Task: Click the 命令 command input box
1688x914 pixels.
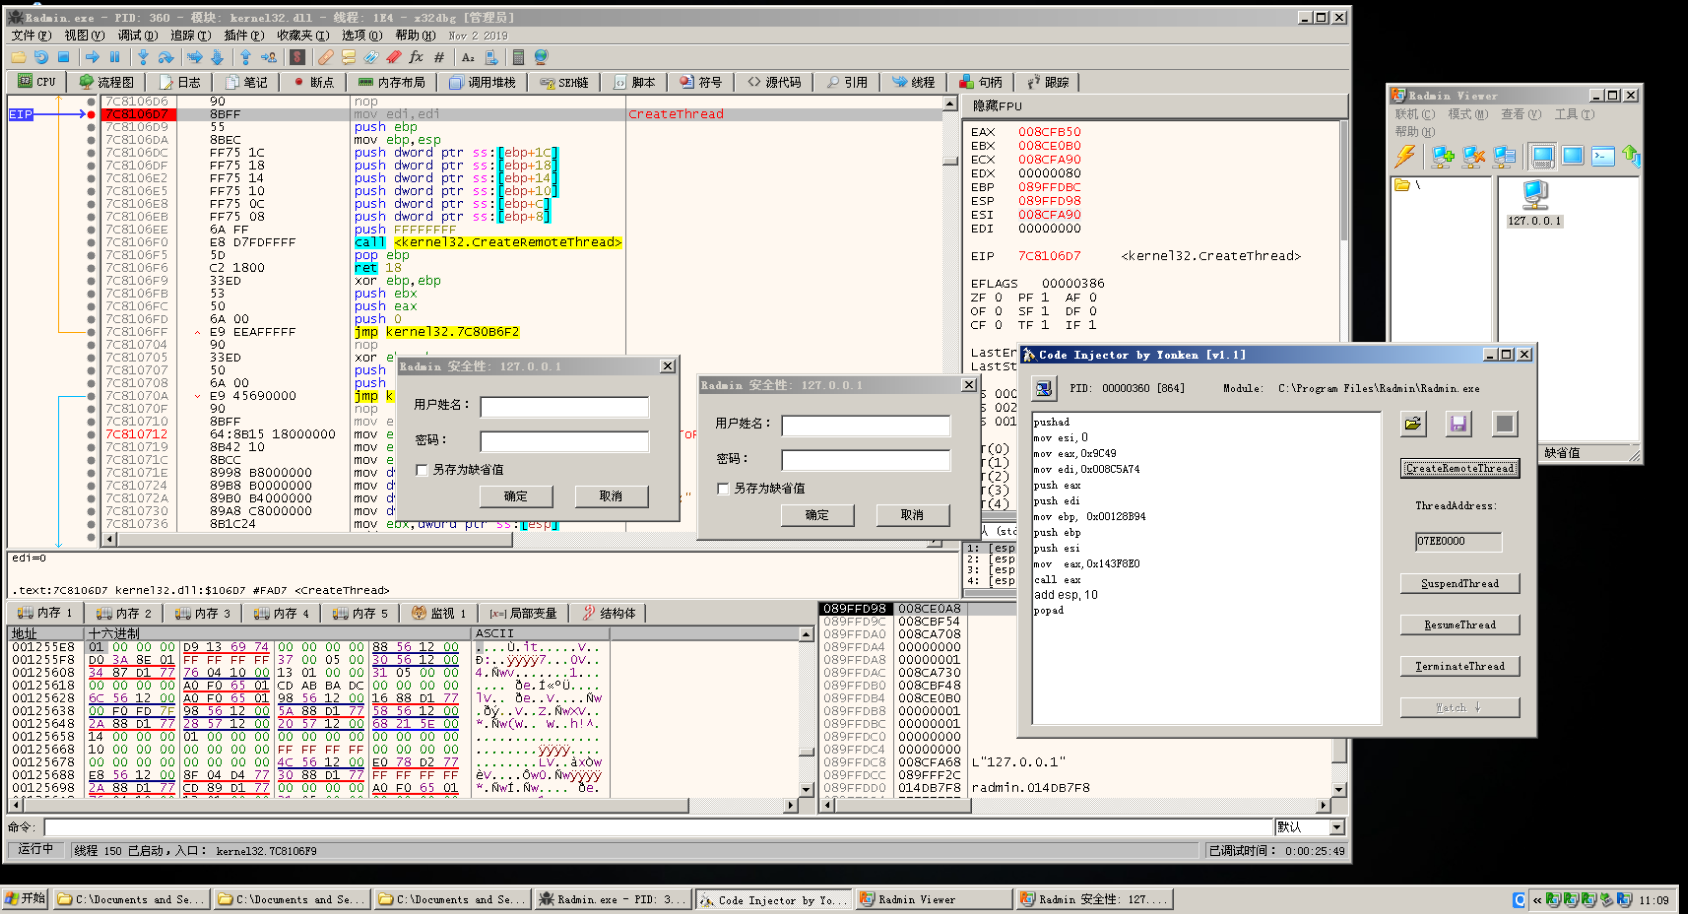Action: tap(658, 827)
